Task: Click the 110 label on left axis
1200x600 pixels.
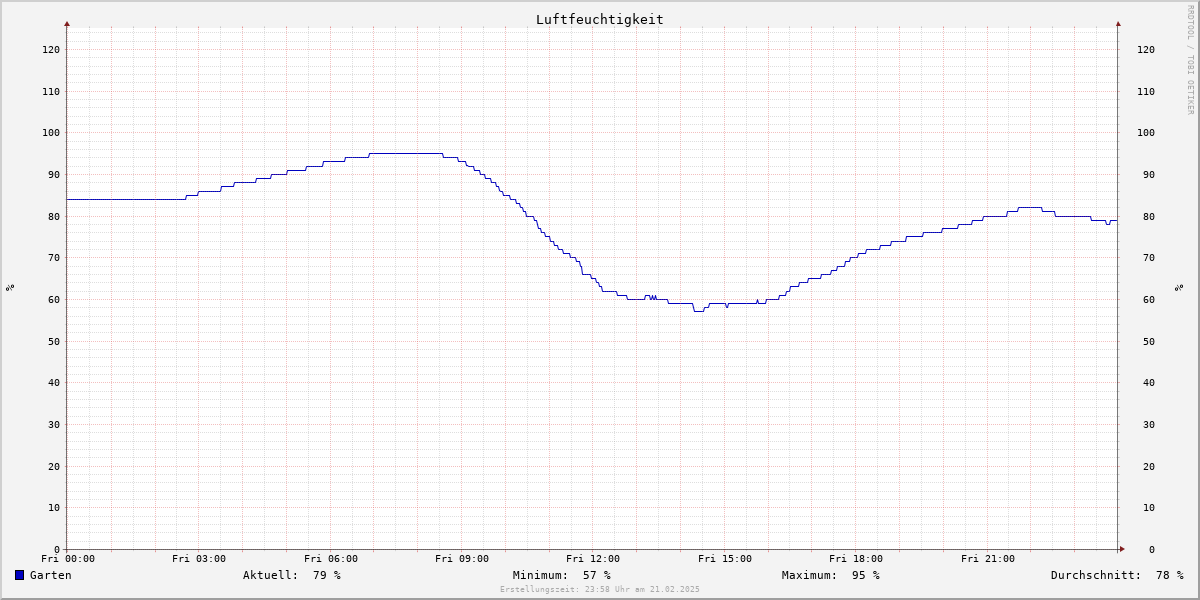Action: 51,91
